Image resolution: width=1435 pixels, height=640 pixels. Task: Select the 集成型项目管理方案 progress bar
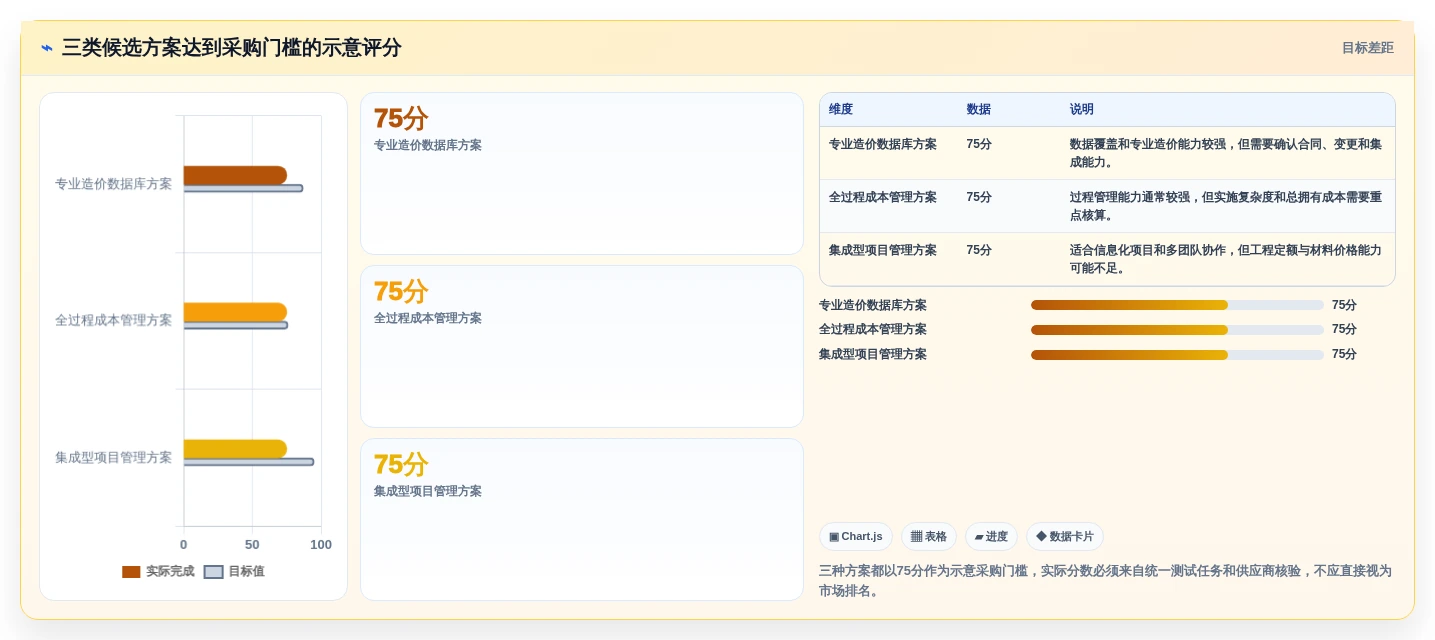1177,355
